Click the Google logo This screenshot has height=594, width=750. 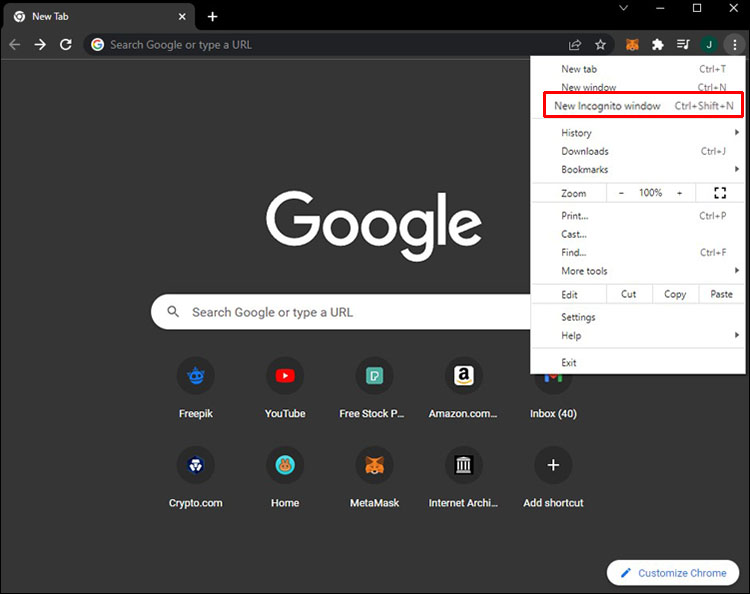(374, 225)
